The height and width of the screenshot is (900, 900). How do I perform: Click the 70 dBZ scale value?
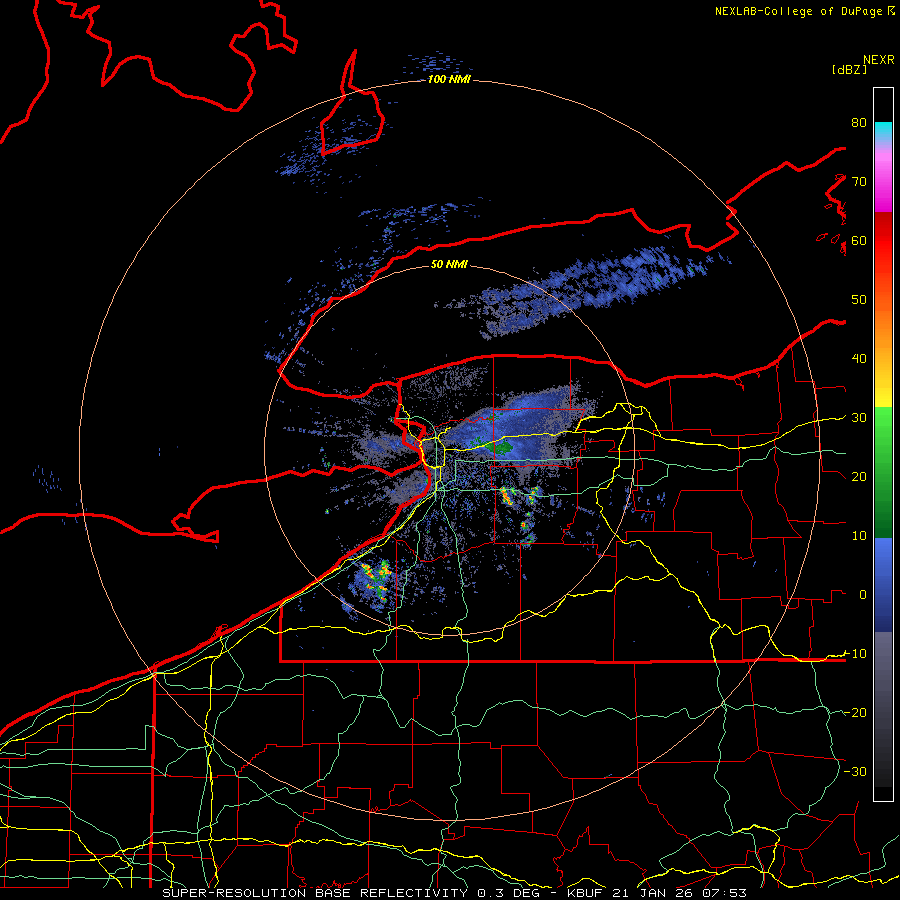(x=859, y=181)
